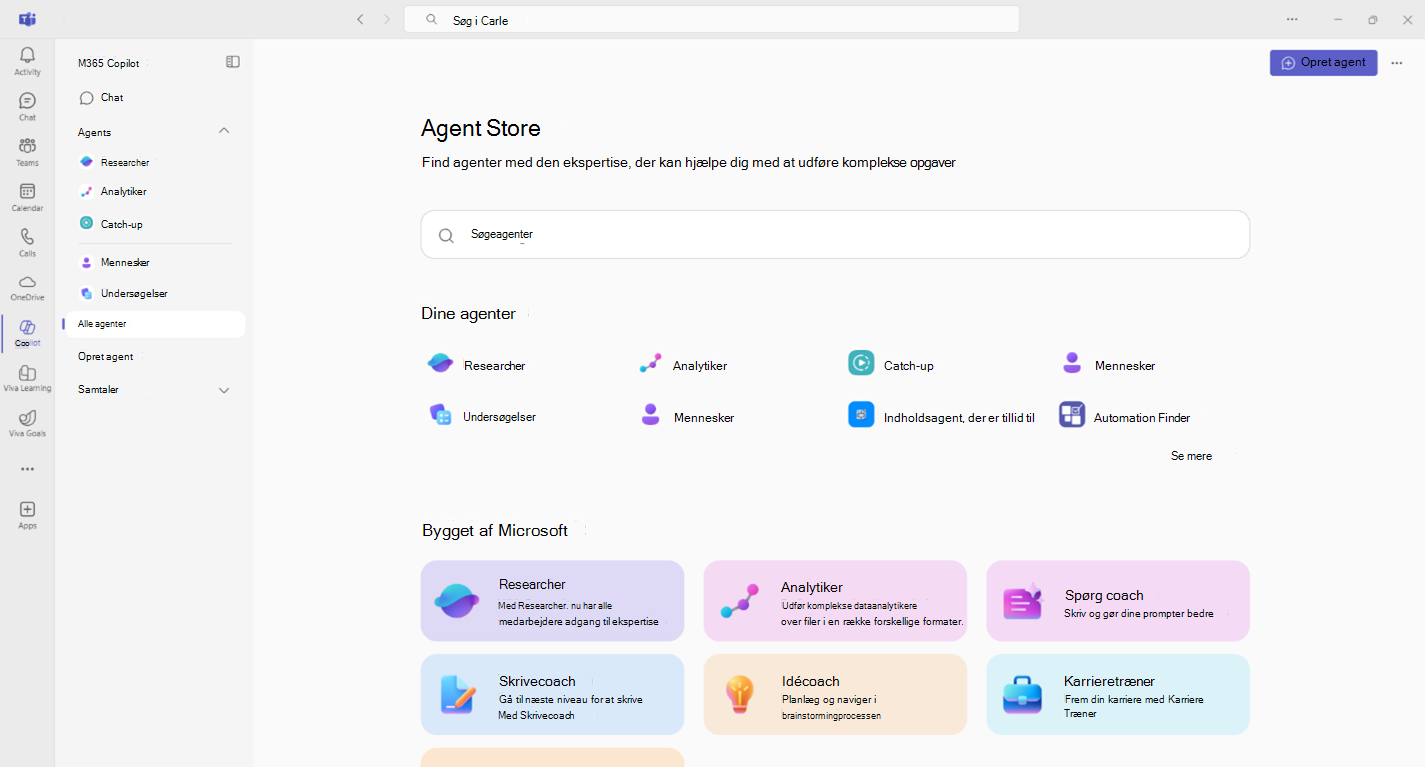Go to Teams icon in rail
1425x767 pixels.
pyautogui.click(x=27, y=152)
